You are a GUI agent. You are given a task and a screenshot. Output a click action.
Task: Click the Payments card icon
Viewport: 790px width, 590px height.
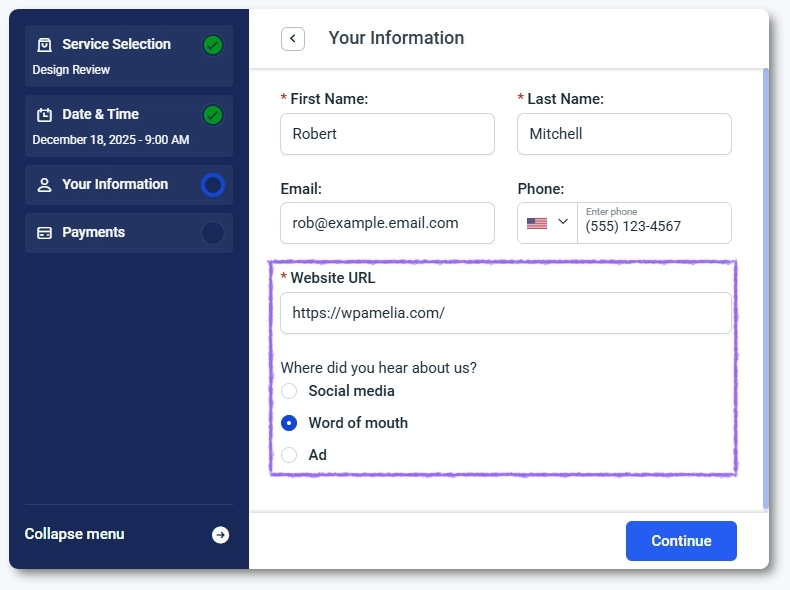point(44,233)
